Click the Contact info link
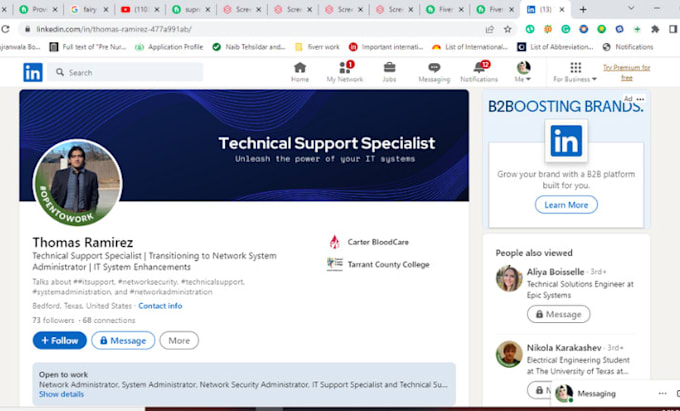Screen dimensions: 680x411 coord(160,305)
